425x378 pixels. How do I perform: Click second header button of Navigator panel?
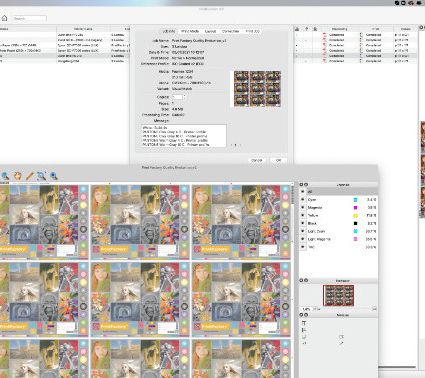coord(306,280)
